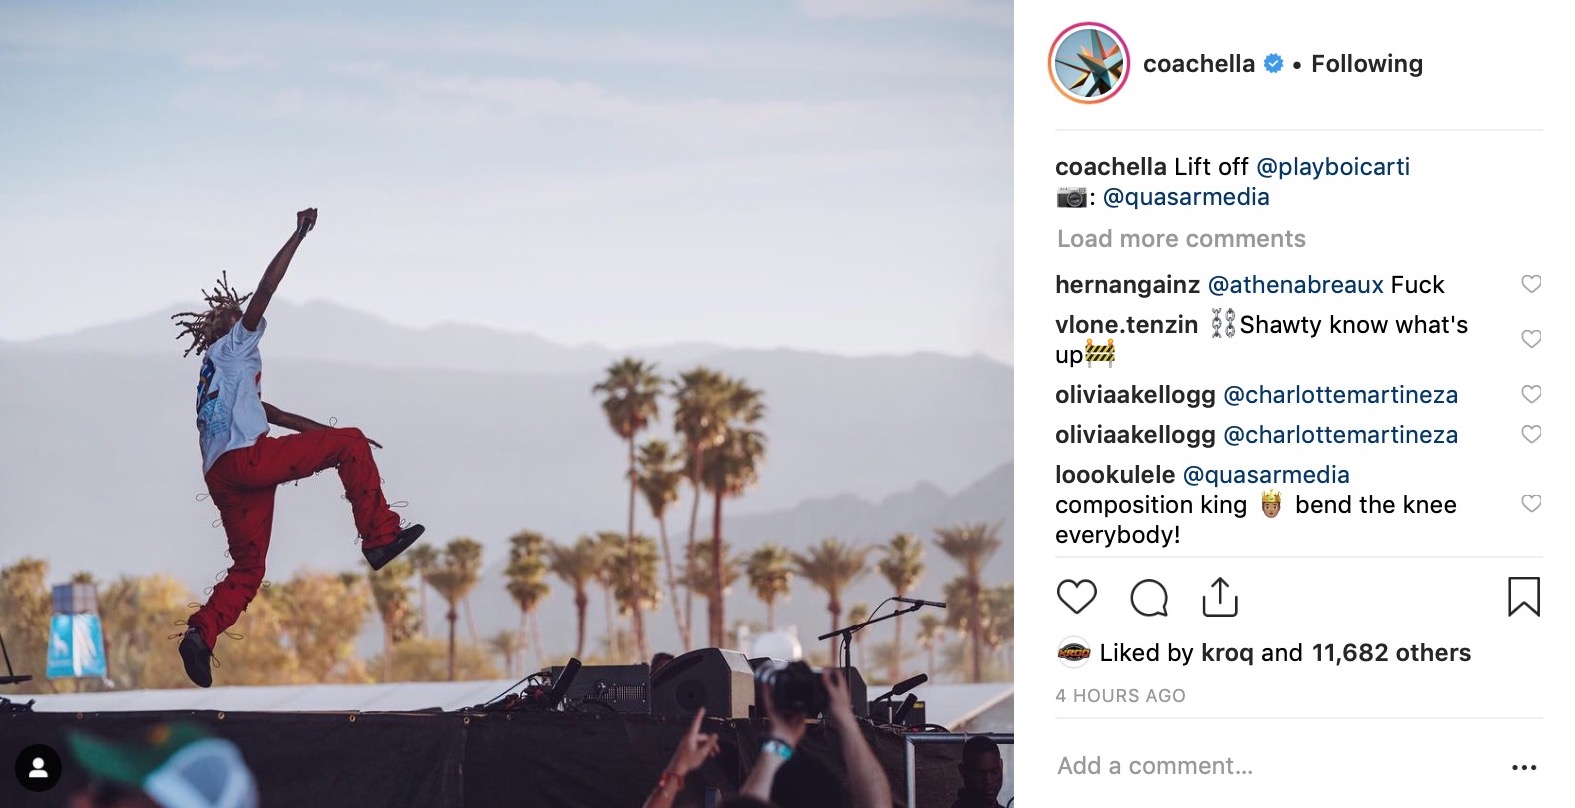Viewport: 1575px width, 808px height.
Task: Open the @athenabreaux mention
Action: pos(1296,285)
